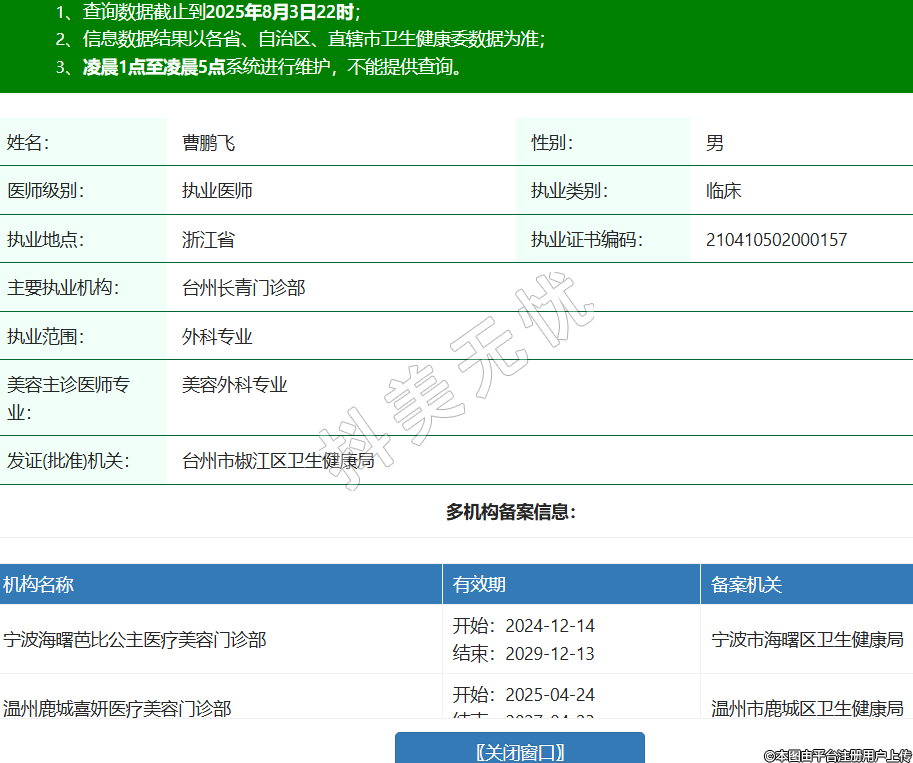913x763 pixels.
Task: Select the 温州鹿城喜妍医疗美容门诊部 entry
Action: click(x=117, y=708)
